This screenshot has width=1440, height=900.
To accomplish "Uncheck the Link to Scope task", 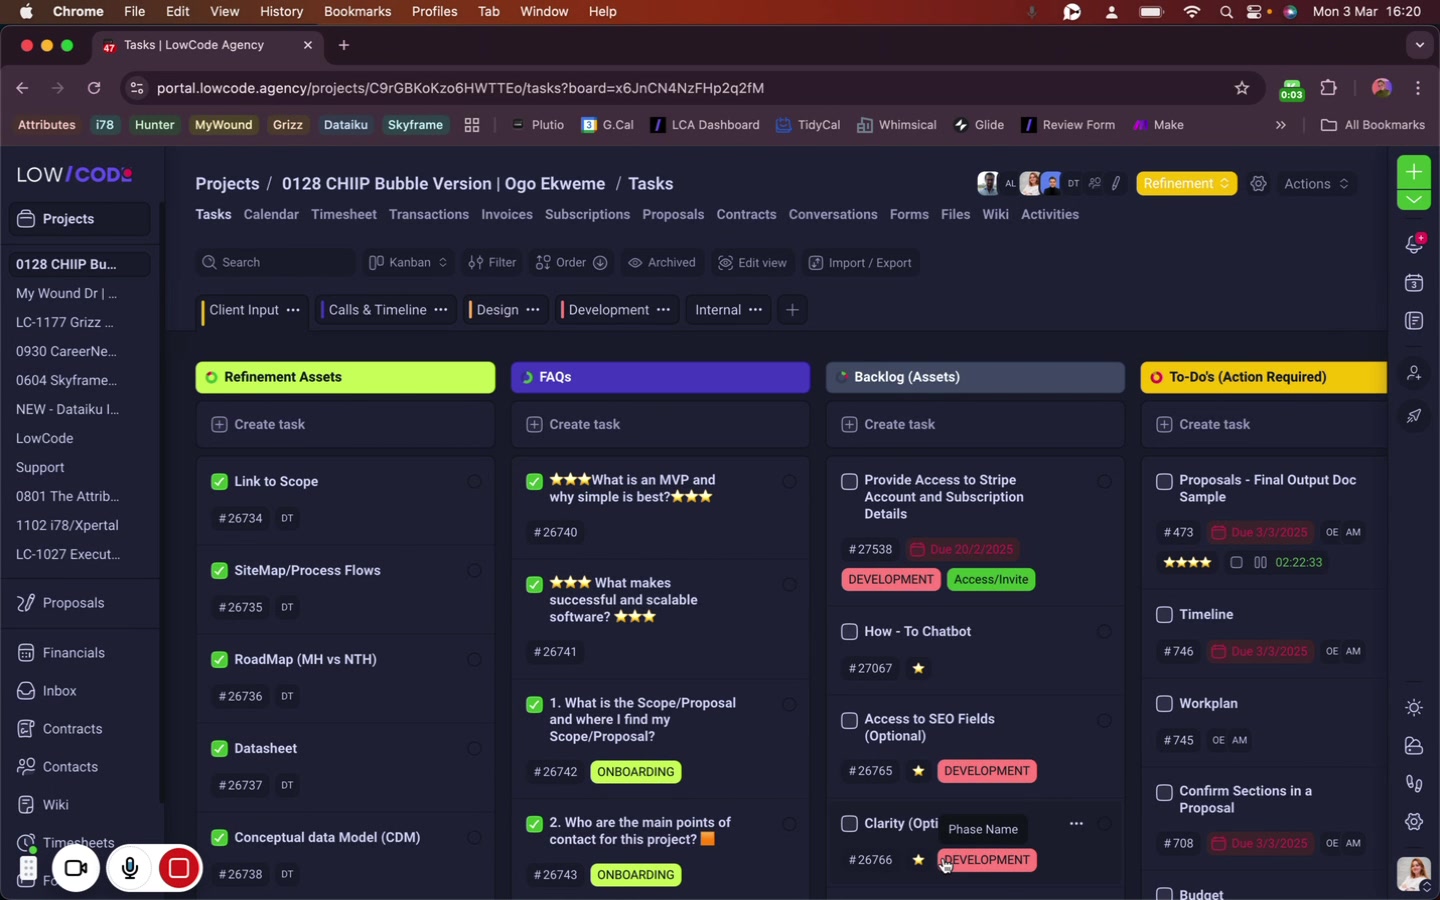I will tap(219, 482).
